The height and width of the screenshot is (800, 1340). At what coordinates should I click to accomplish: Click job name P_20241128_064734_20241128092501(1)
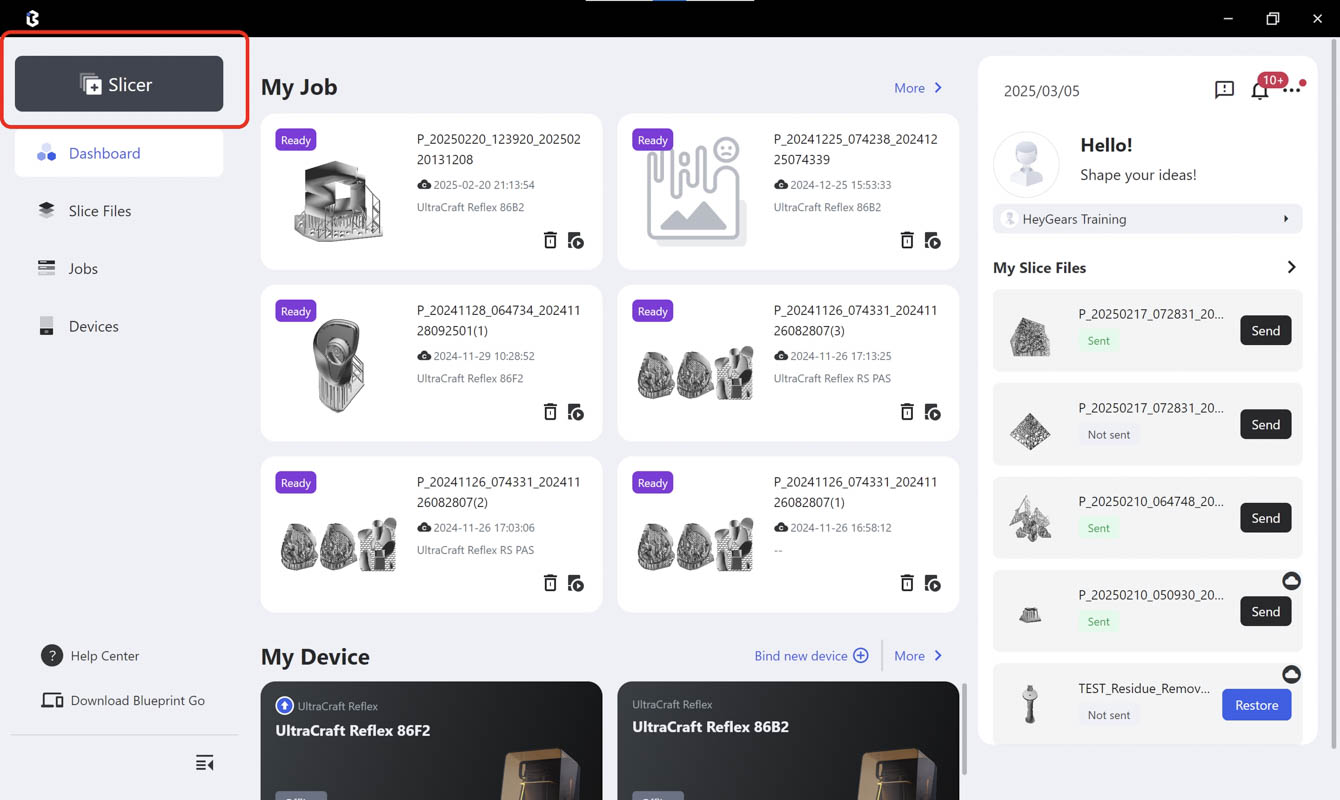click(499, 320)
